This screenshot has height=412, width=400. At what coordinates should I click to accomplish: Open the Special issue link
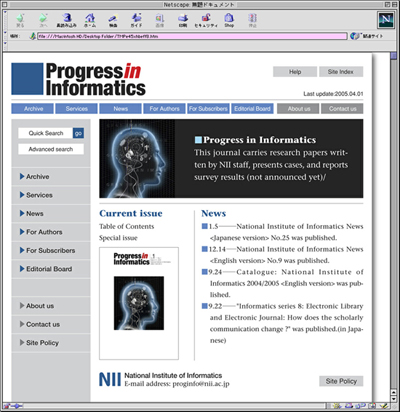point(118,238)
